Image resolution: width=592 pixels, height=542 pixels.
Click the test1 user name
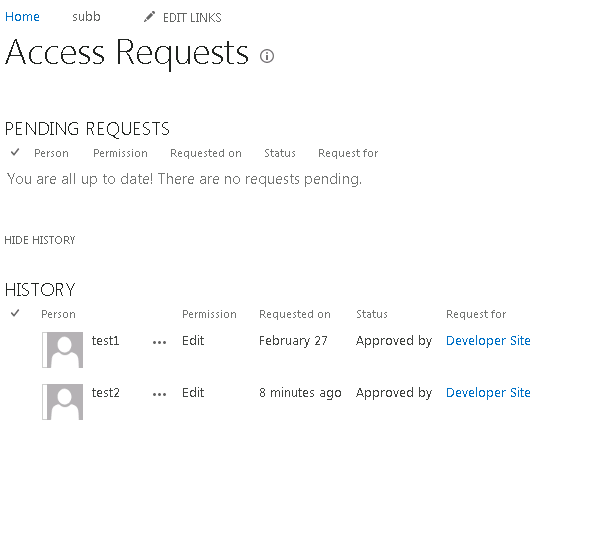point(105,340)
